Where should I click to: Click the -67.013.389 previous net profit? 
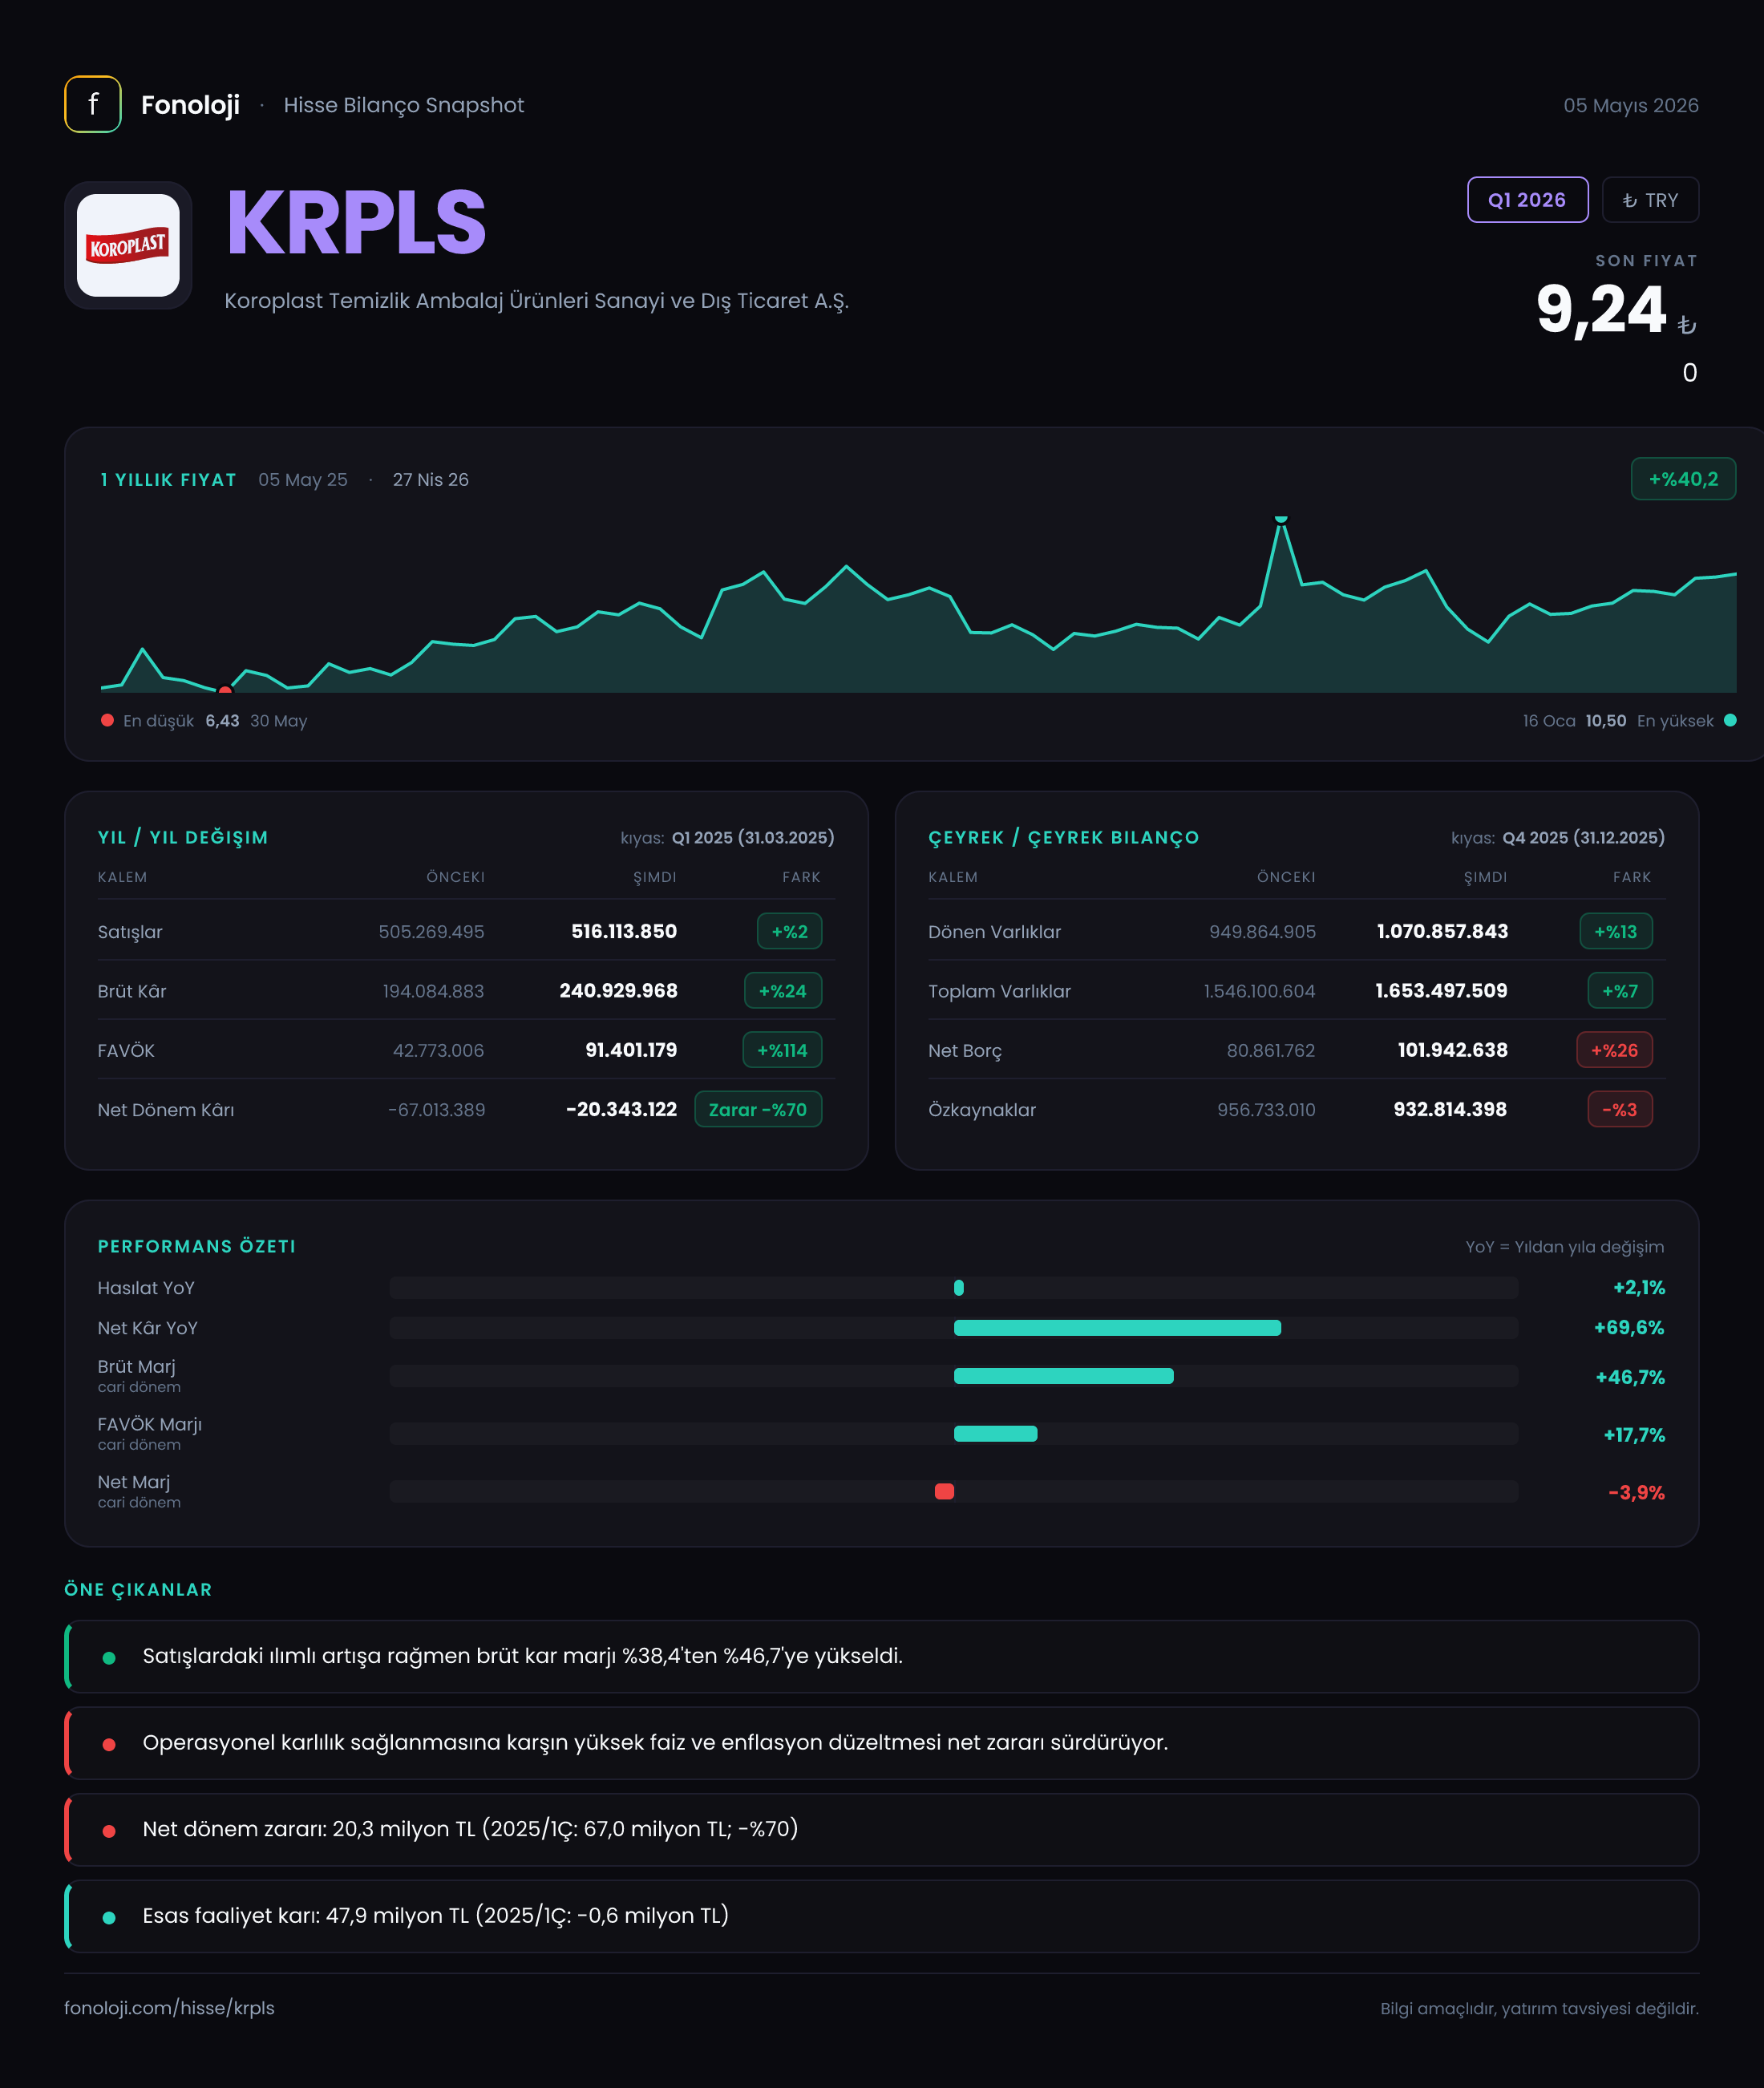[436, 1109]
